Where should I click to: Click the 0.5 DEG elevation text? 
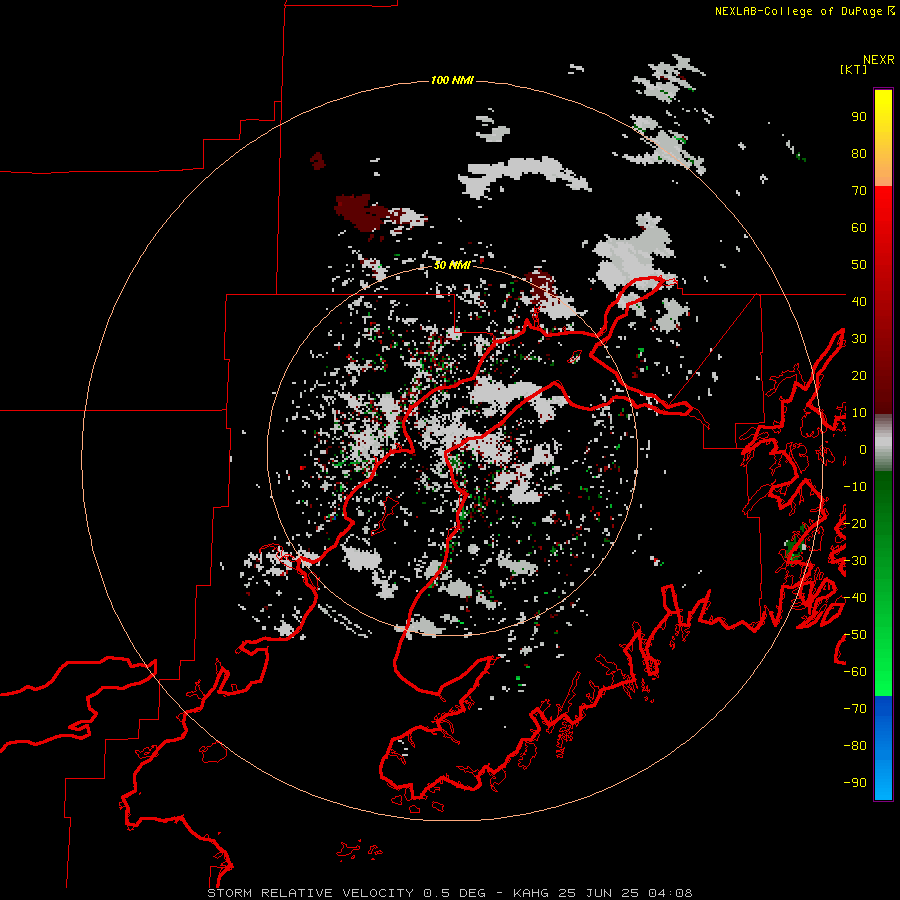pos(455,893)
